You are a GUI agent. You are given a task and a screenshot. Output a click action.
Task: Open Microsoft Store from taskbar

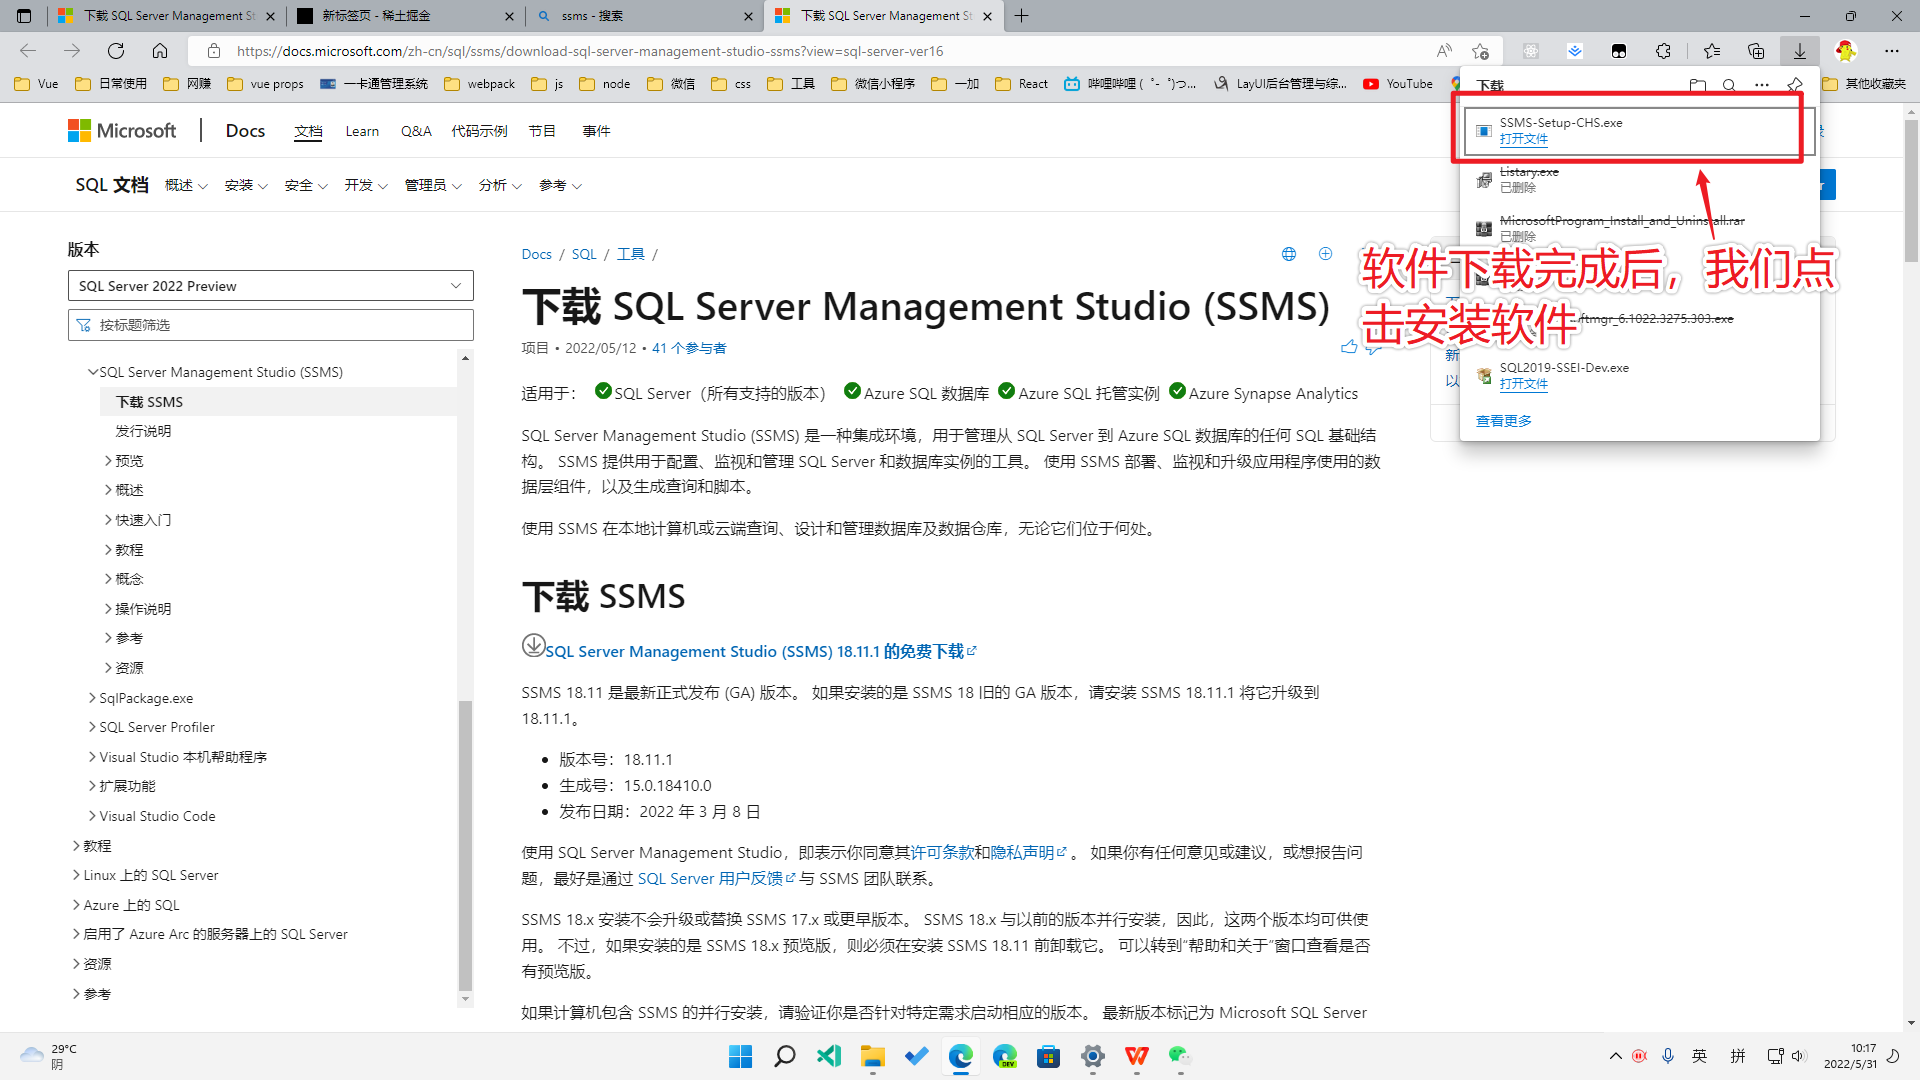tap(1049, 1056)
